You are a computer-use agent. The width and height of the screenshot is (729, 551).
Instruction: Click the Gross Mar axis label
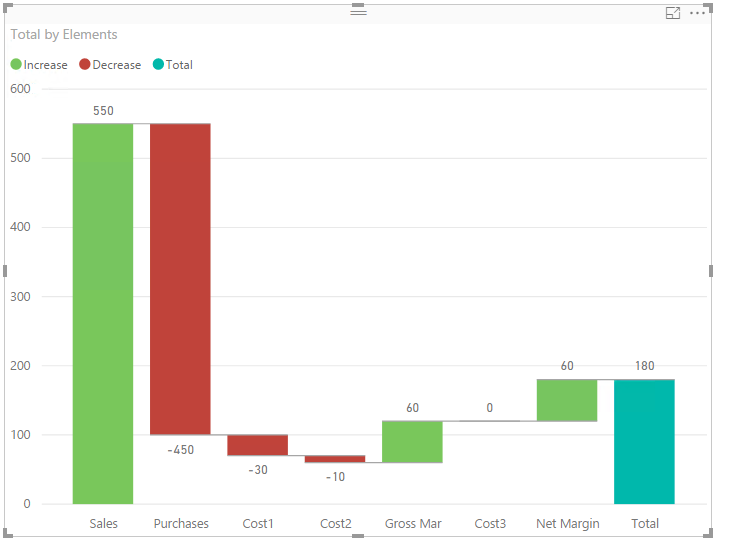point(413,524)
